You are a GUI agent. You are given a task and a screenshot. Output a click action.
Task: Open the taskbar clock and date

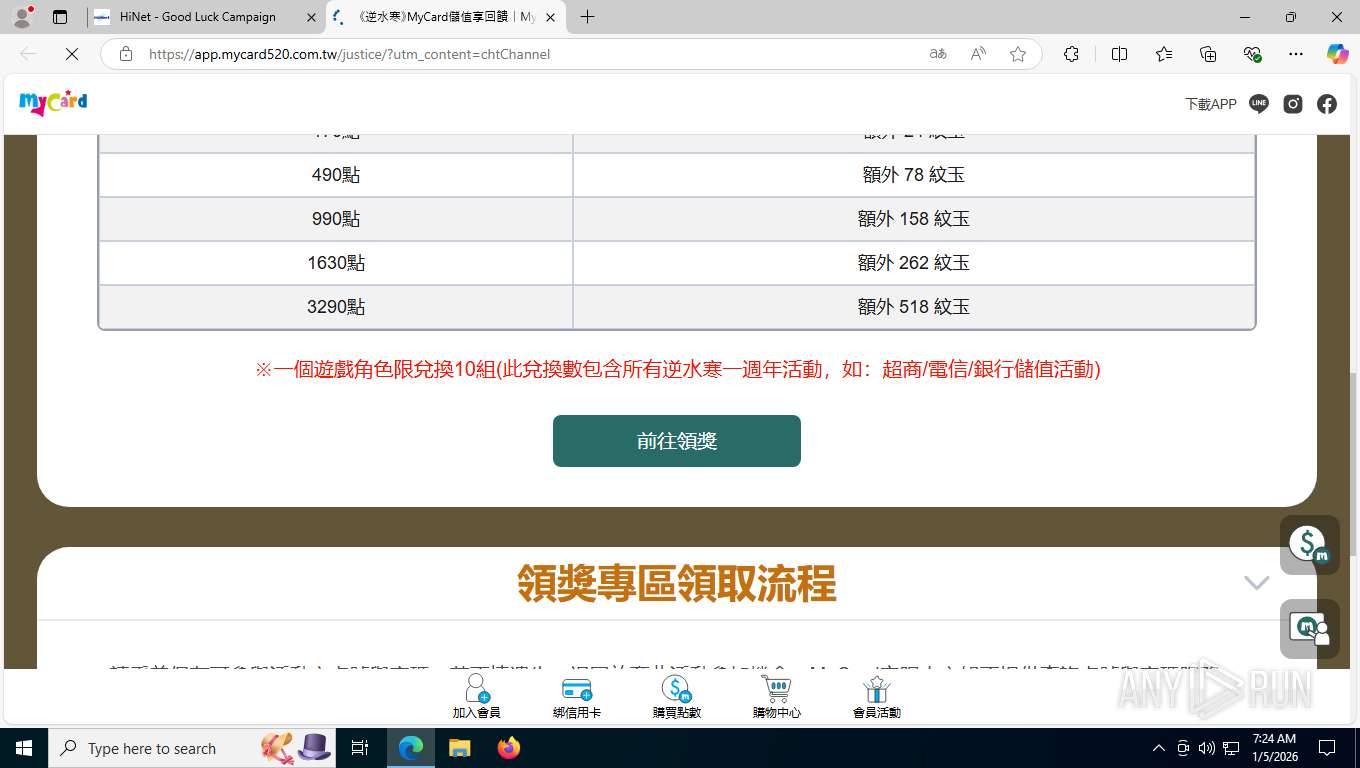(1273, 748)
